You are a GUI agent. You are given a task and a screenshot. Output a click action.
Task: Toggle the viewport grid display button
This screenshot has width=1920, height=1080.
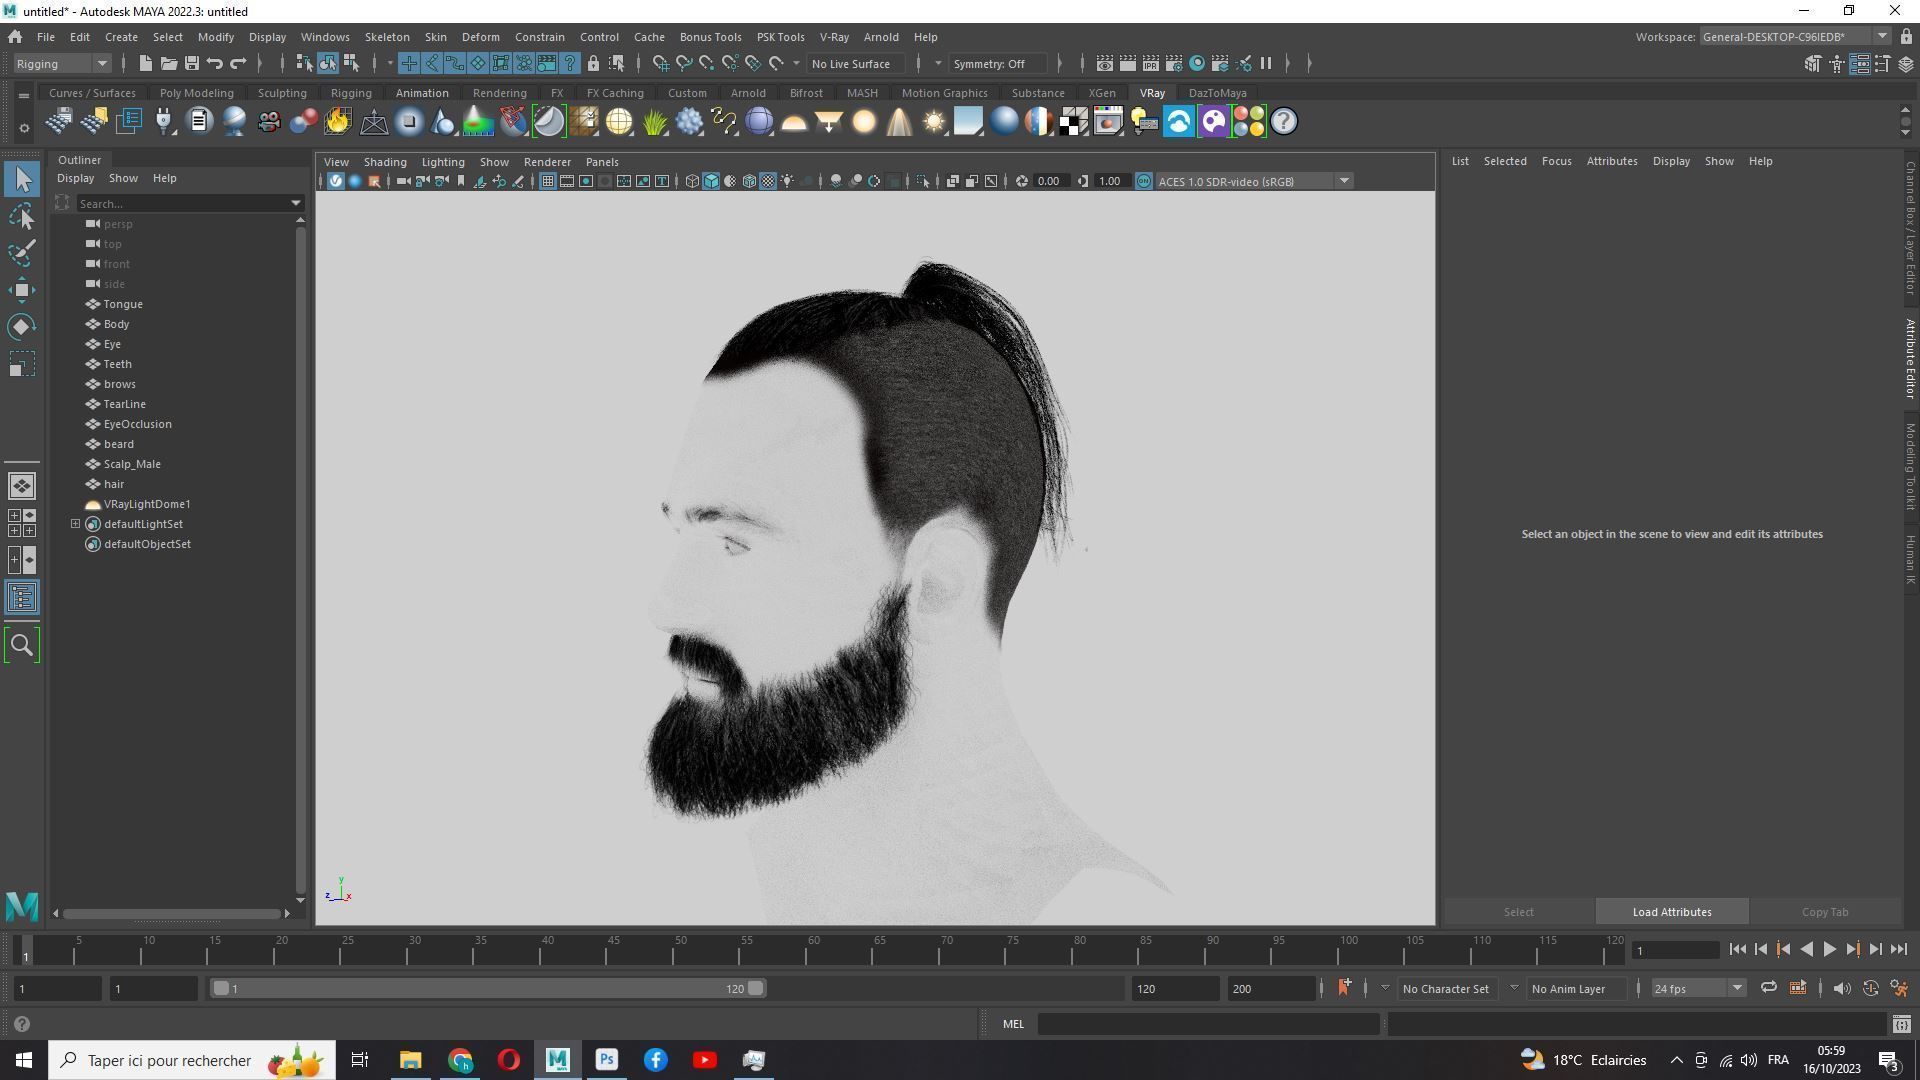coord(548,182)
